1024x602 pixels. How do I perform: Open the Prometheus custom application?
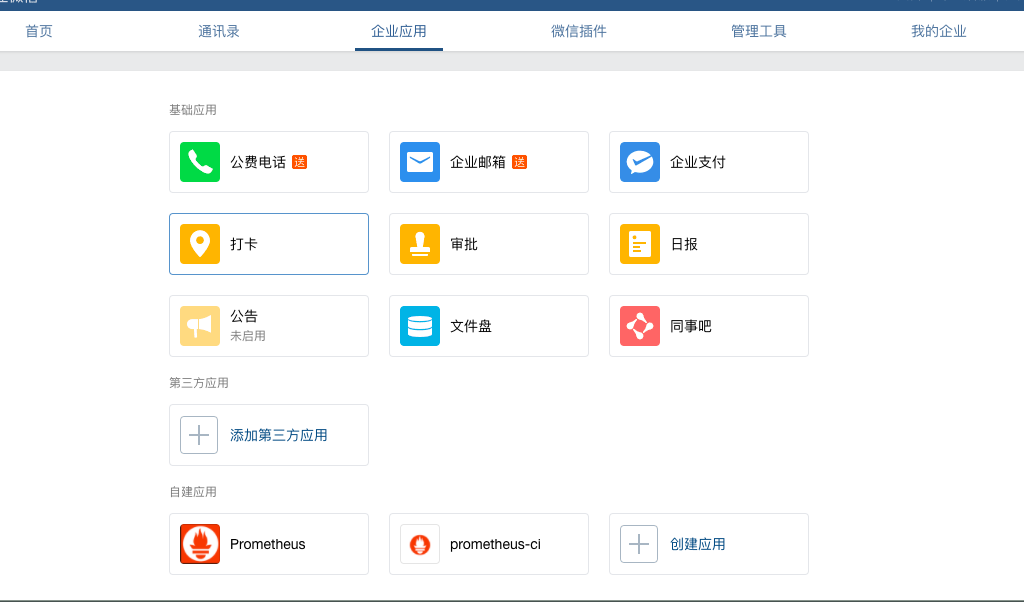tap(268, 543)
